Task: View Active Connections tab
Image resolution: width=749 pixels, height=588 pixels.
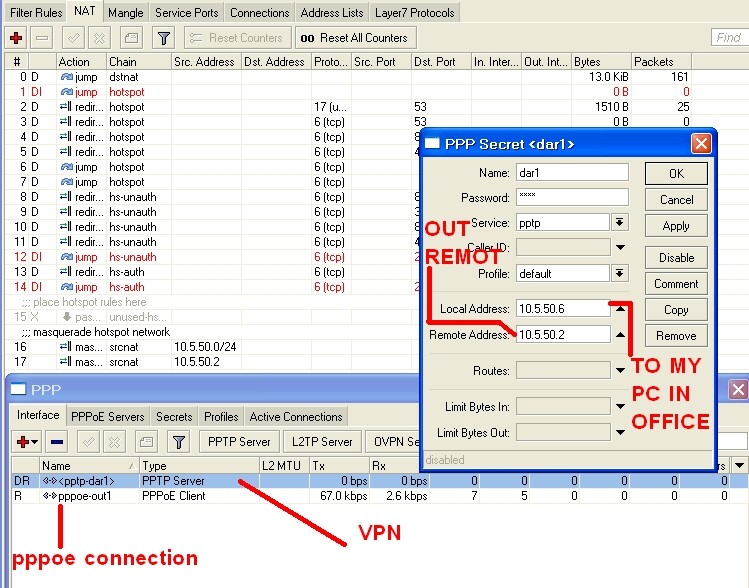Action: 296,417
